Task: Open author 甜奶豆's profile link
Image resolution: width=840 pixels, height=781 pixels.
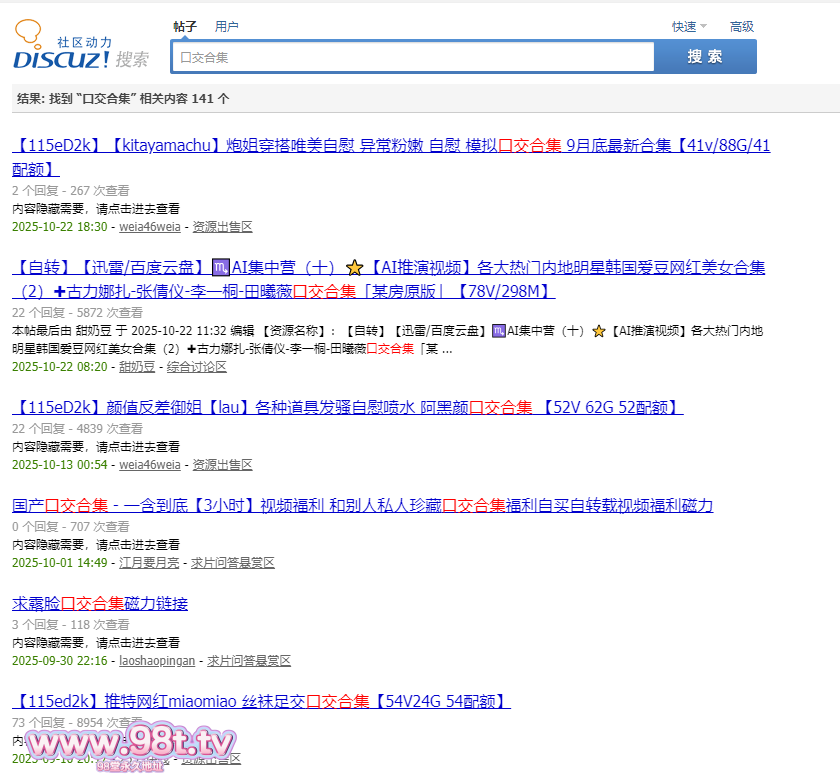Action: (137, 367)
